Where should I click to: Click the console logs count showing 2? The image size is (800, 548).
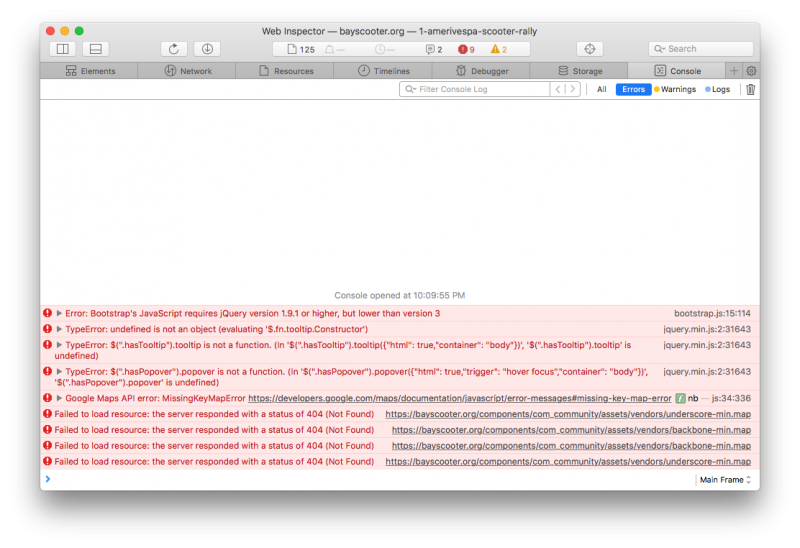434,49
